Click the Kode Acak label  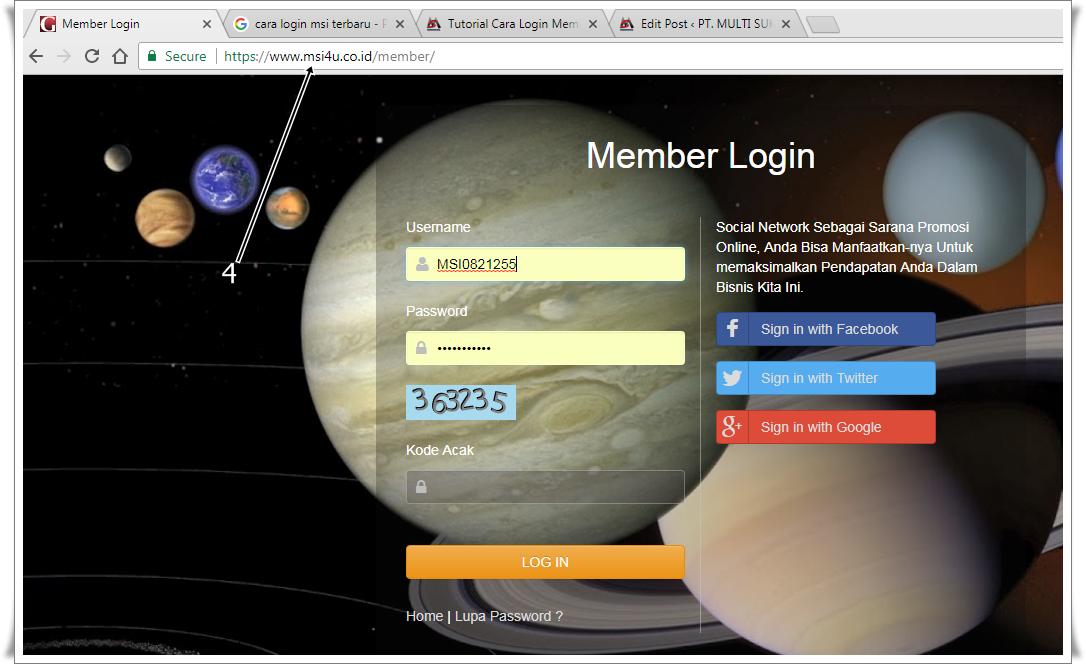coord(440,450)
